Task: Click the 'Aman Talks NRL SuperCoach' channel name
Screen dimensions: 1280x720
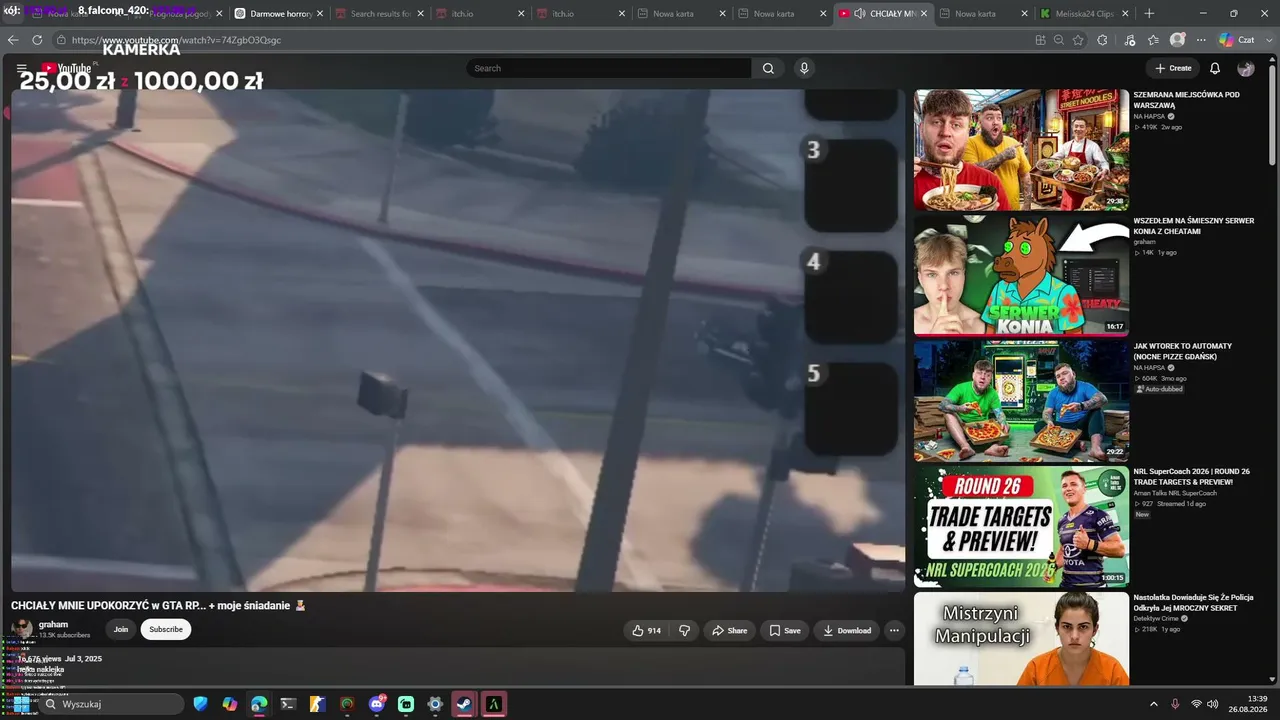Action: click(1175, 493)
